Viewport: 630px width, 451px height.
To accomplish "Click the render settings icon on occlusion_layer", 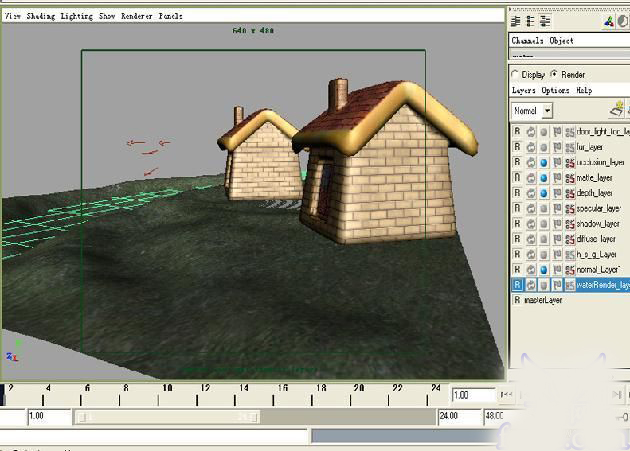I will pos(569,162).
